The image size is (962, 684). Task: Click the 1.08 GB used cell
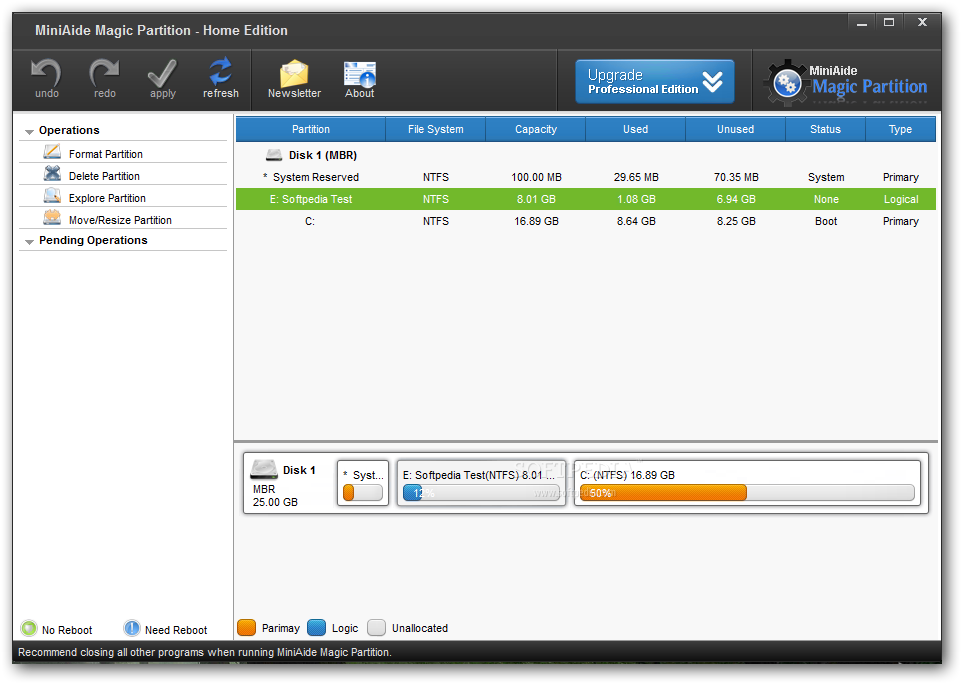pos(636,199)
